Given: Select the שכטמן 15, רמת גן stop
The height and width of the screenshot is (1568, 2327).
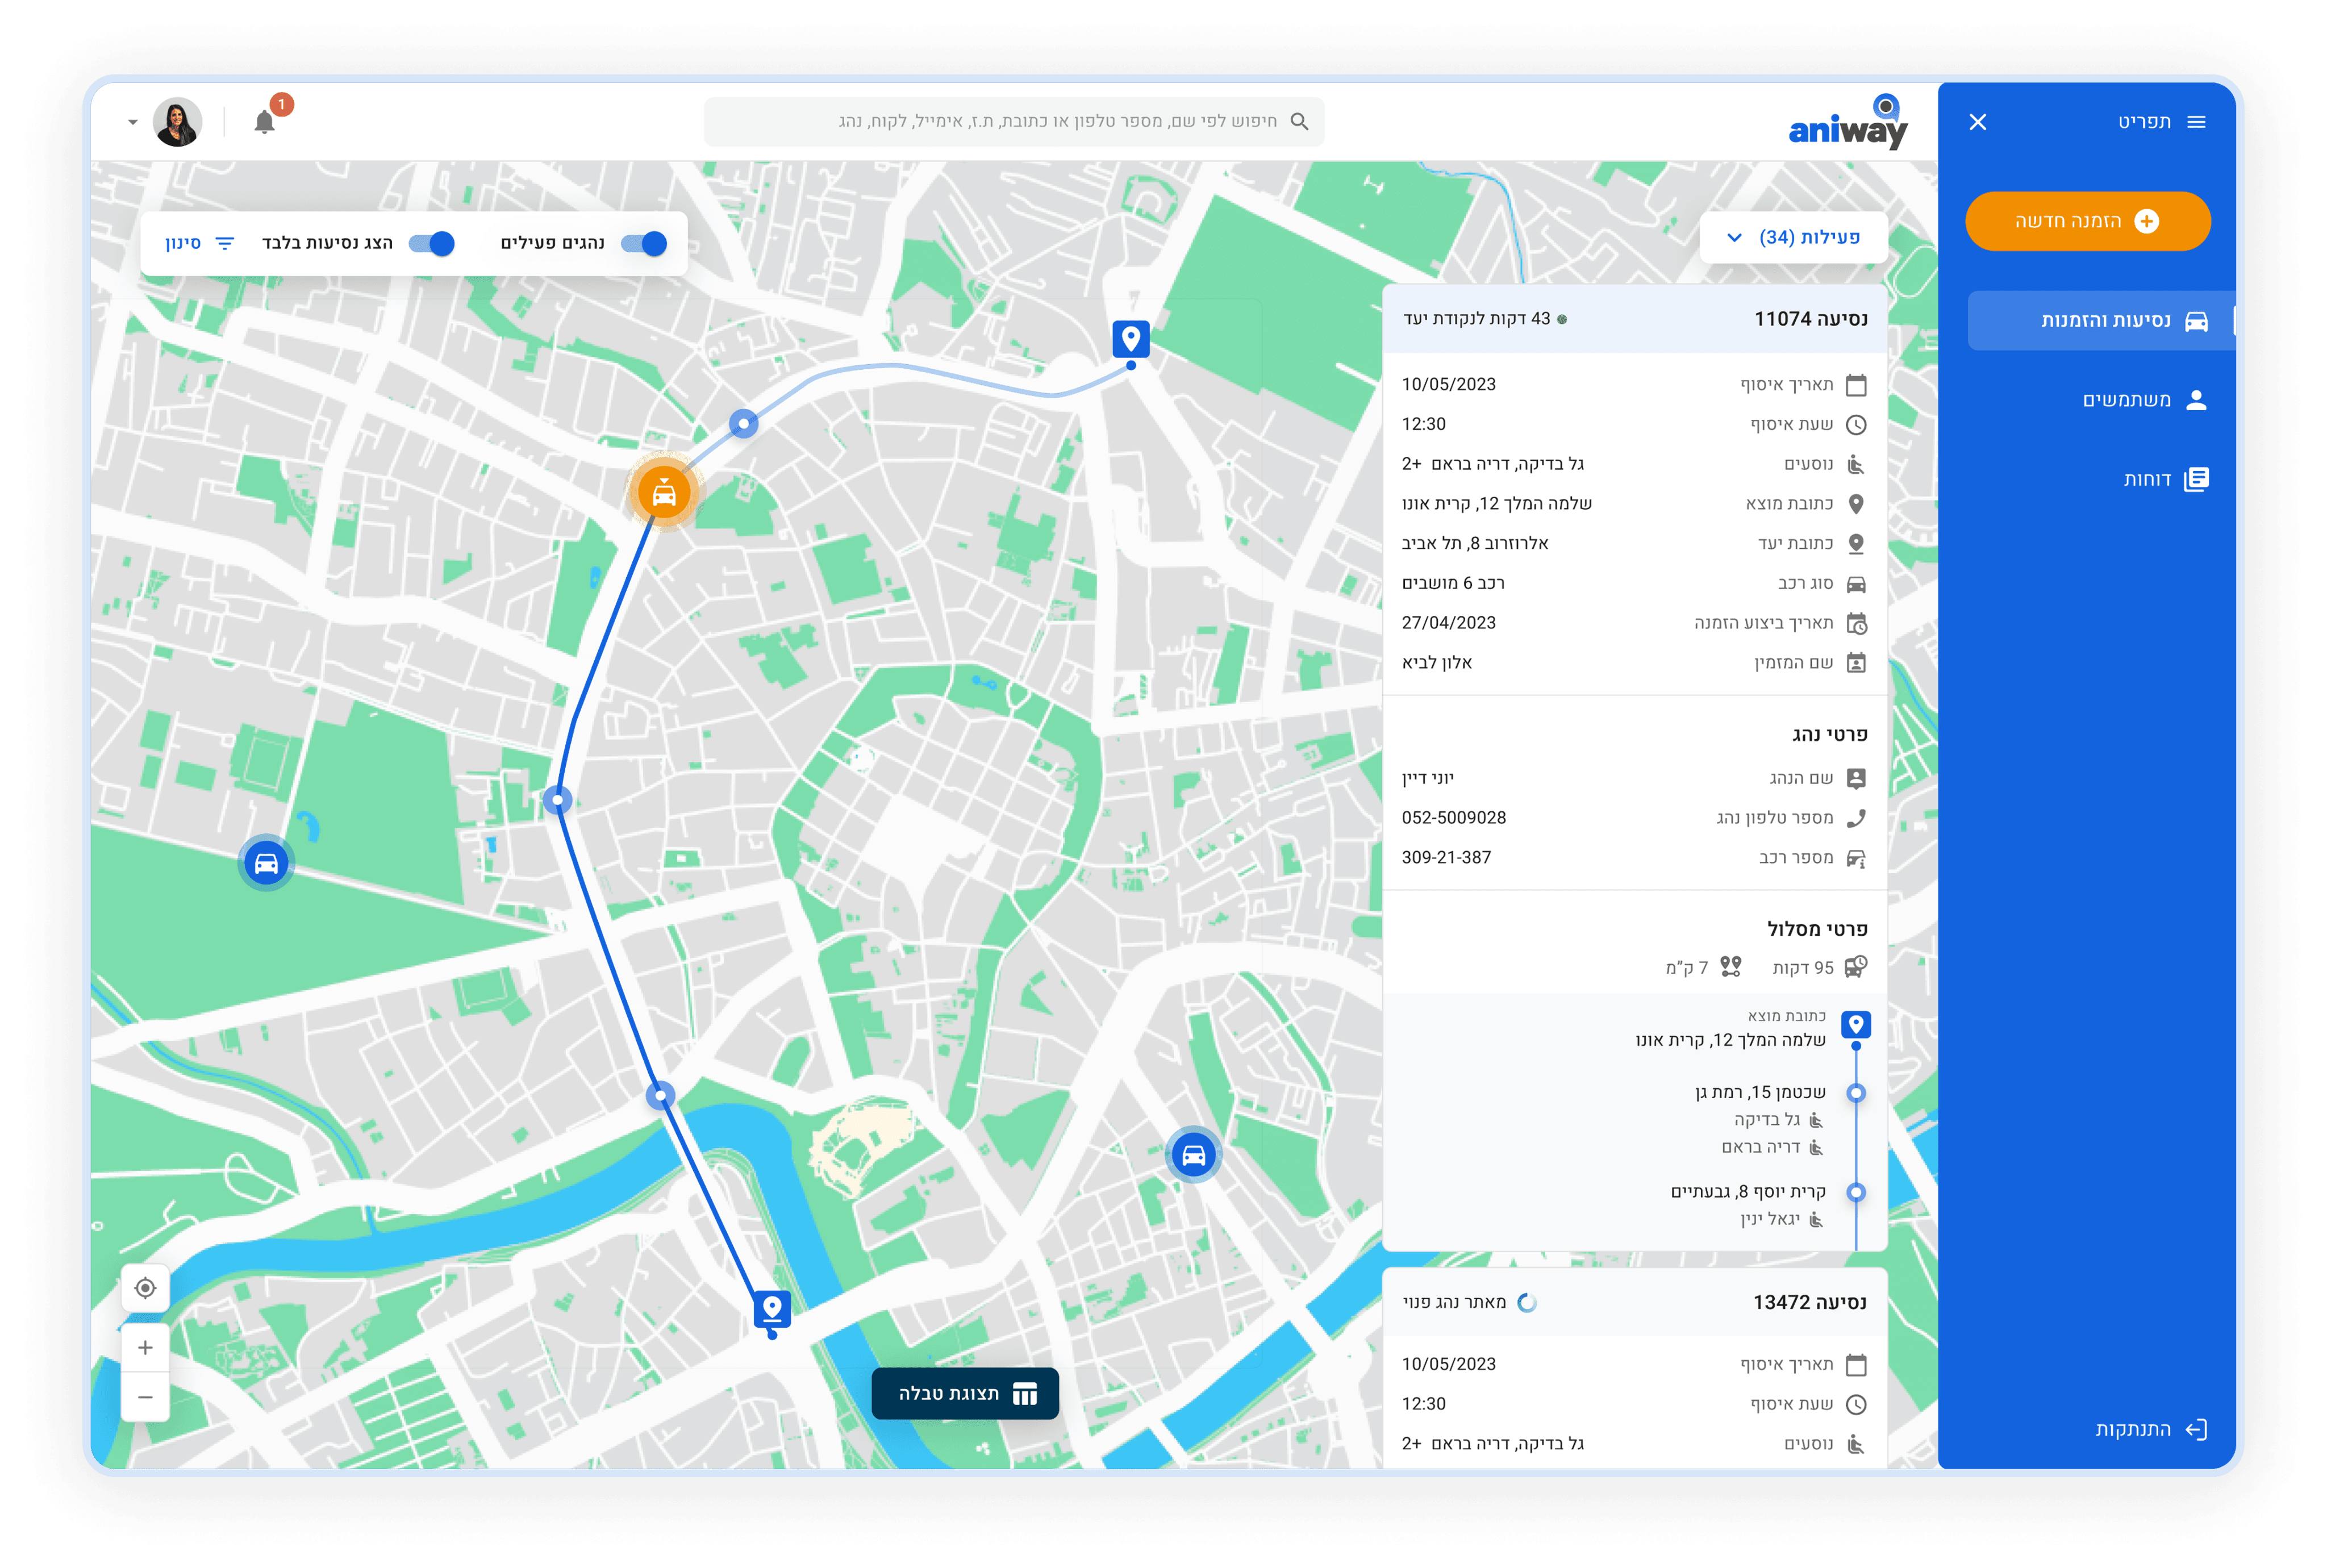Looking at the screenshot, I should coord(1760,1092).
